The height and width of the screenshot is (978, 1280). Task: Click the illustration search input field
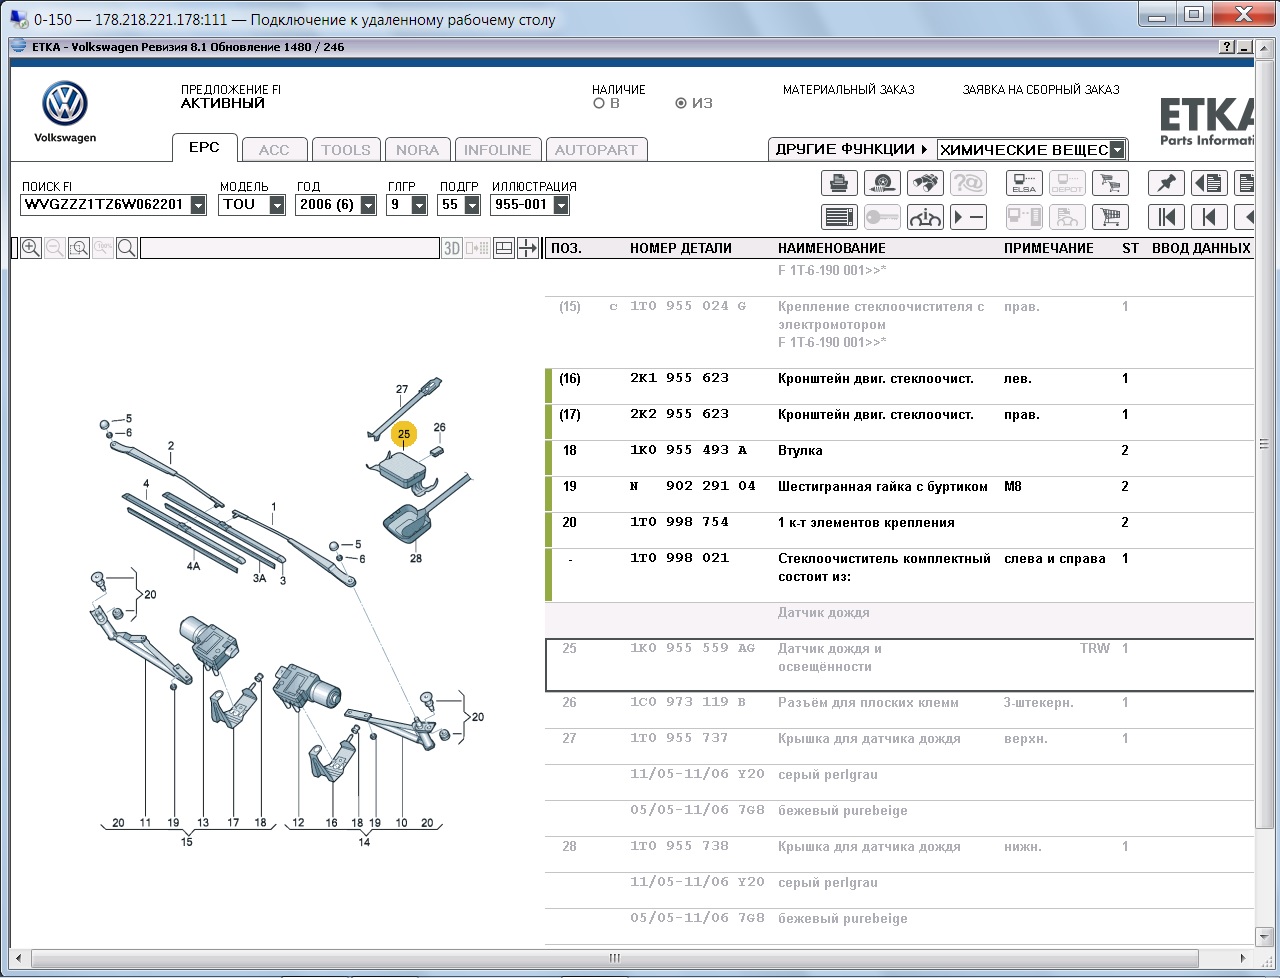(x=290, y=248)
